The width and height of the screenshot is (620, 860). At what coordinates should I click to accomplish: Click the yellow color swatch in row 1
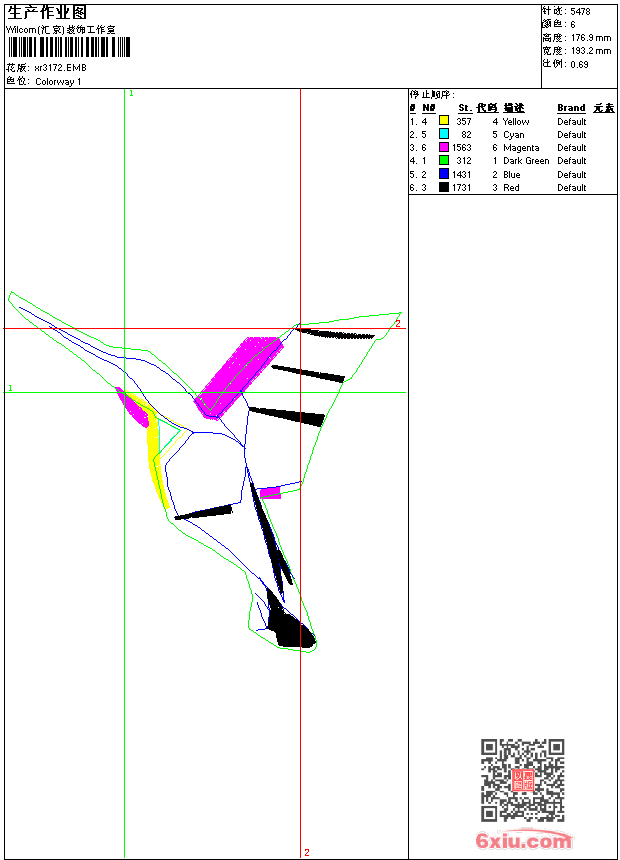[444, 121]
